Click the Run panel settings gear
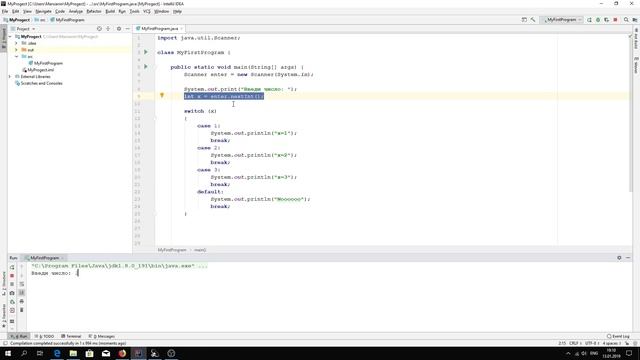 point(619,258)
